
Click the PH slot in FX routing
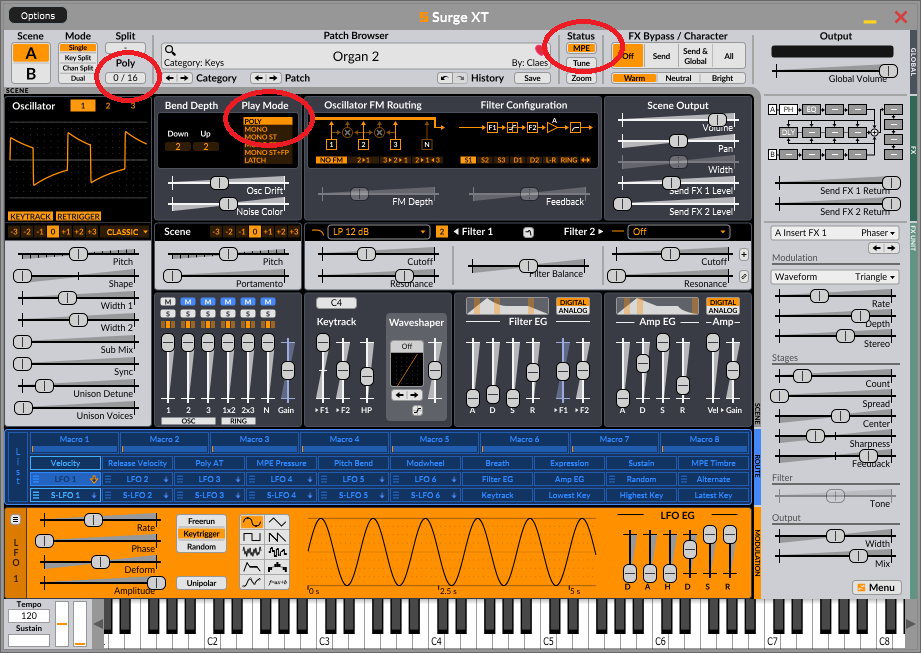pyautogui.click(x=788, y=109)
